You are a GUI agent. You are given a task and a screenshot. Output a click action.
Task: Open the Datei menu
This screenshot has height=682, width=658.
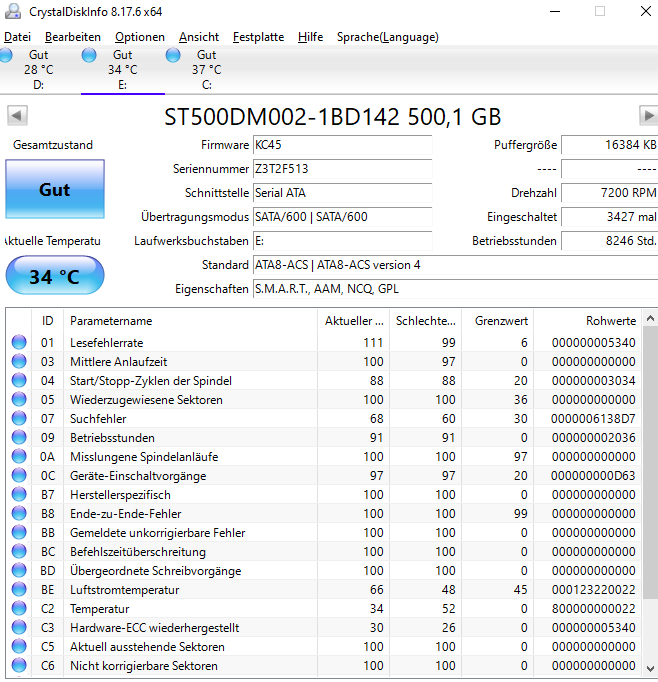[x=17, y=37]
